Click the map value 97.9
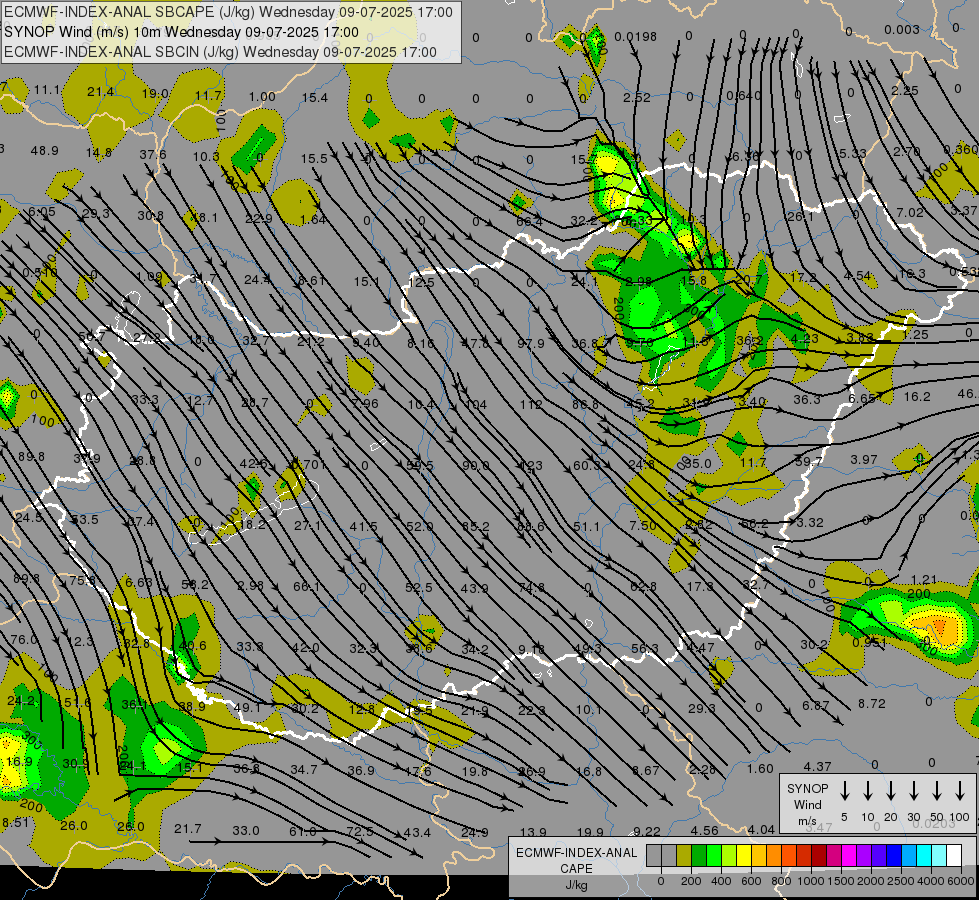This screenshot has width=979, height=900. point(531,344)
